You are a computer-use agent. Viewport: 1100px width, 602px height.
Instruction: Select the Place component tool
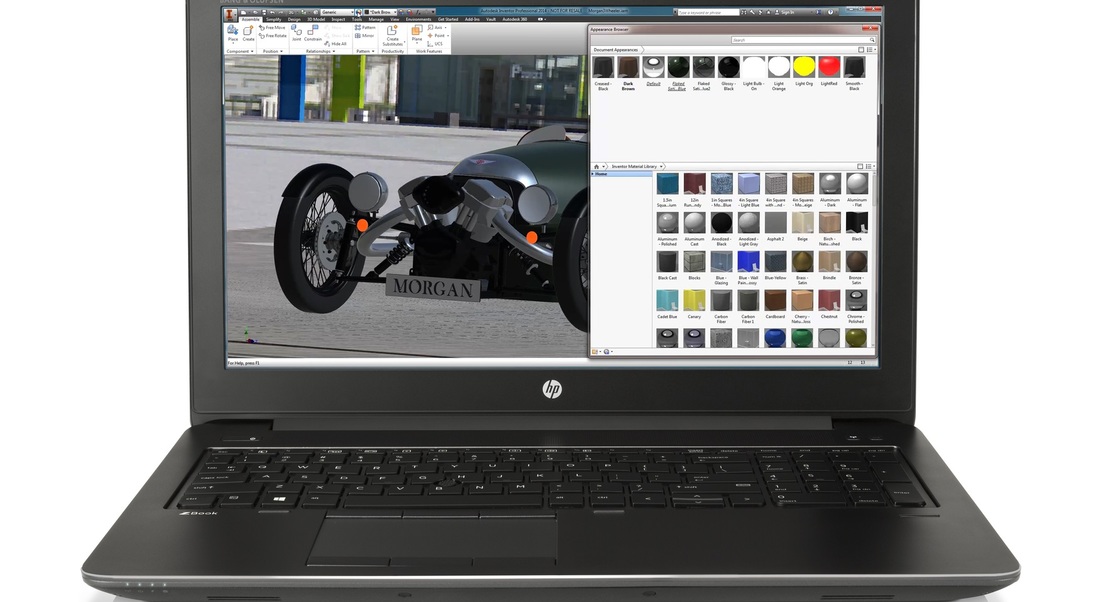233,33
